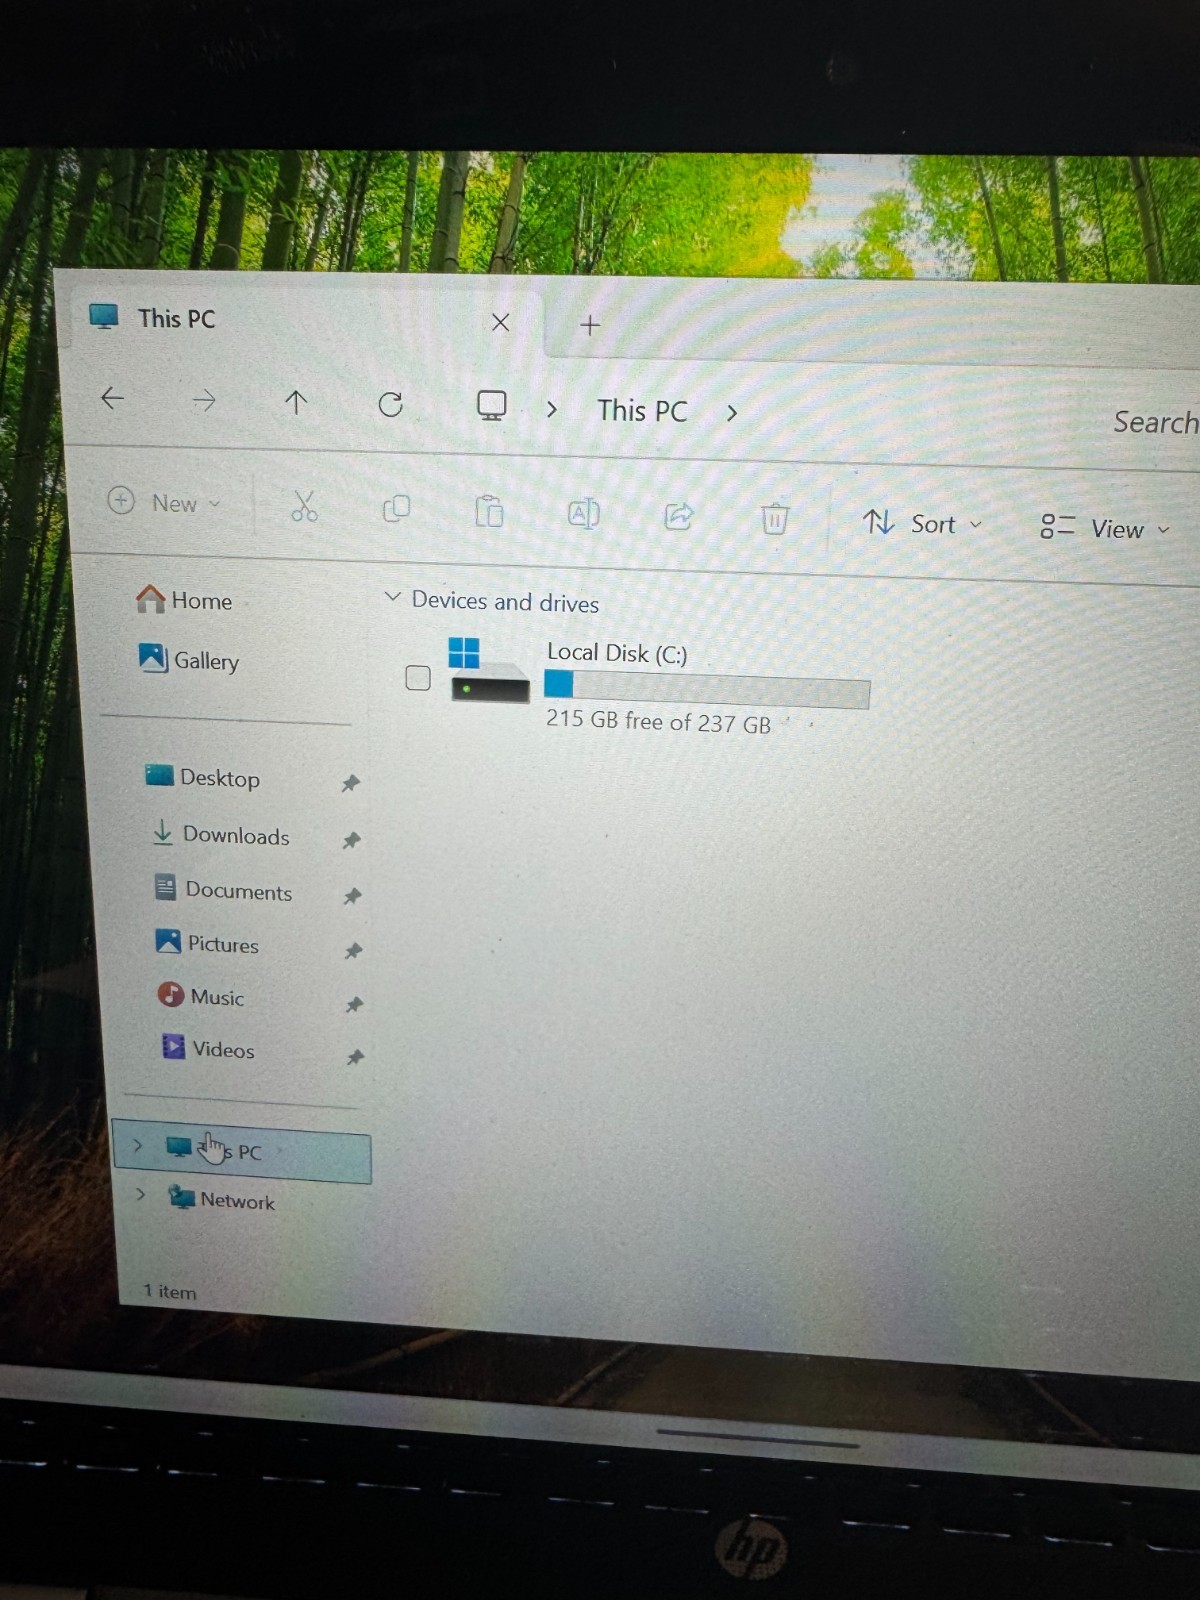Open the Music quick access folder
Viewport: 1200px width, 1600px height.
(201, 996)
